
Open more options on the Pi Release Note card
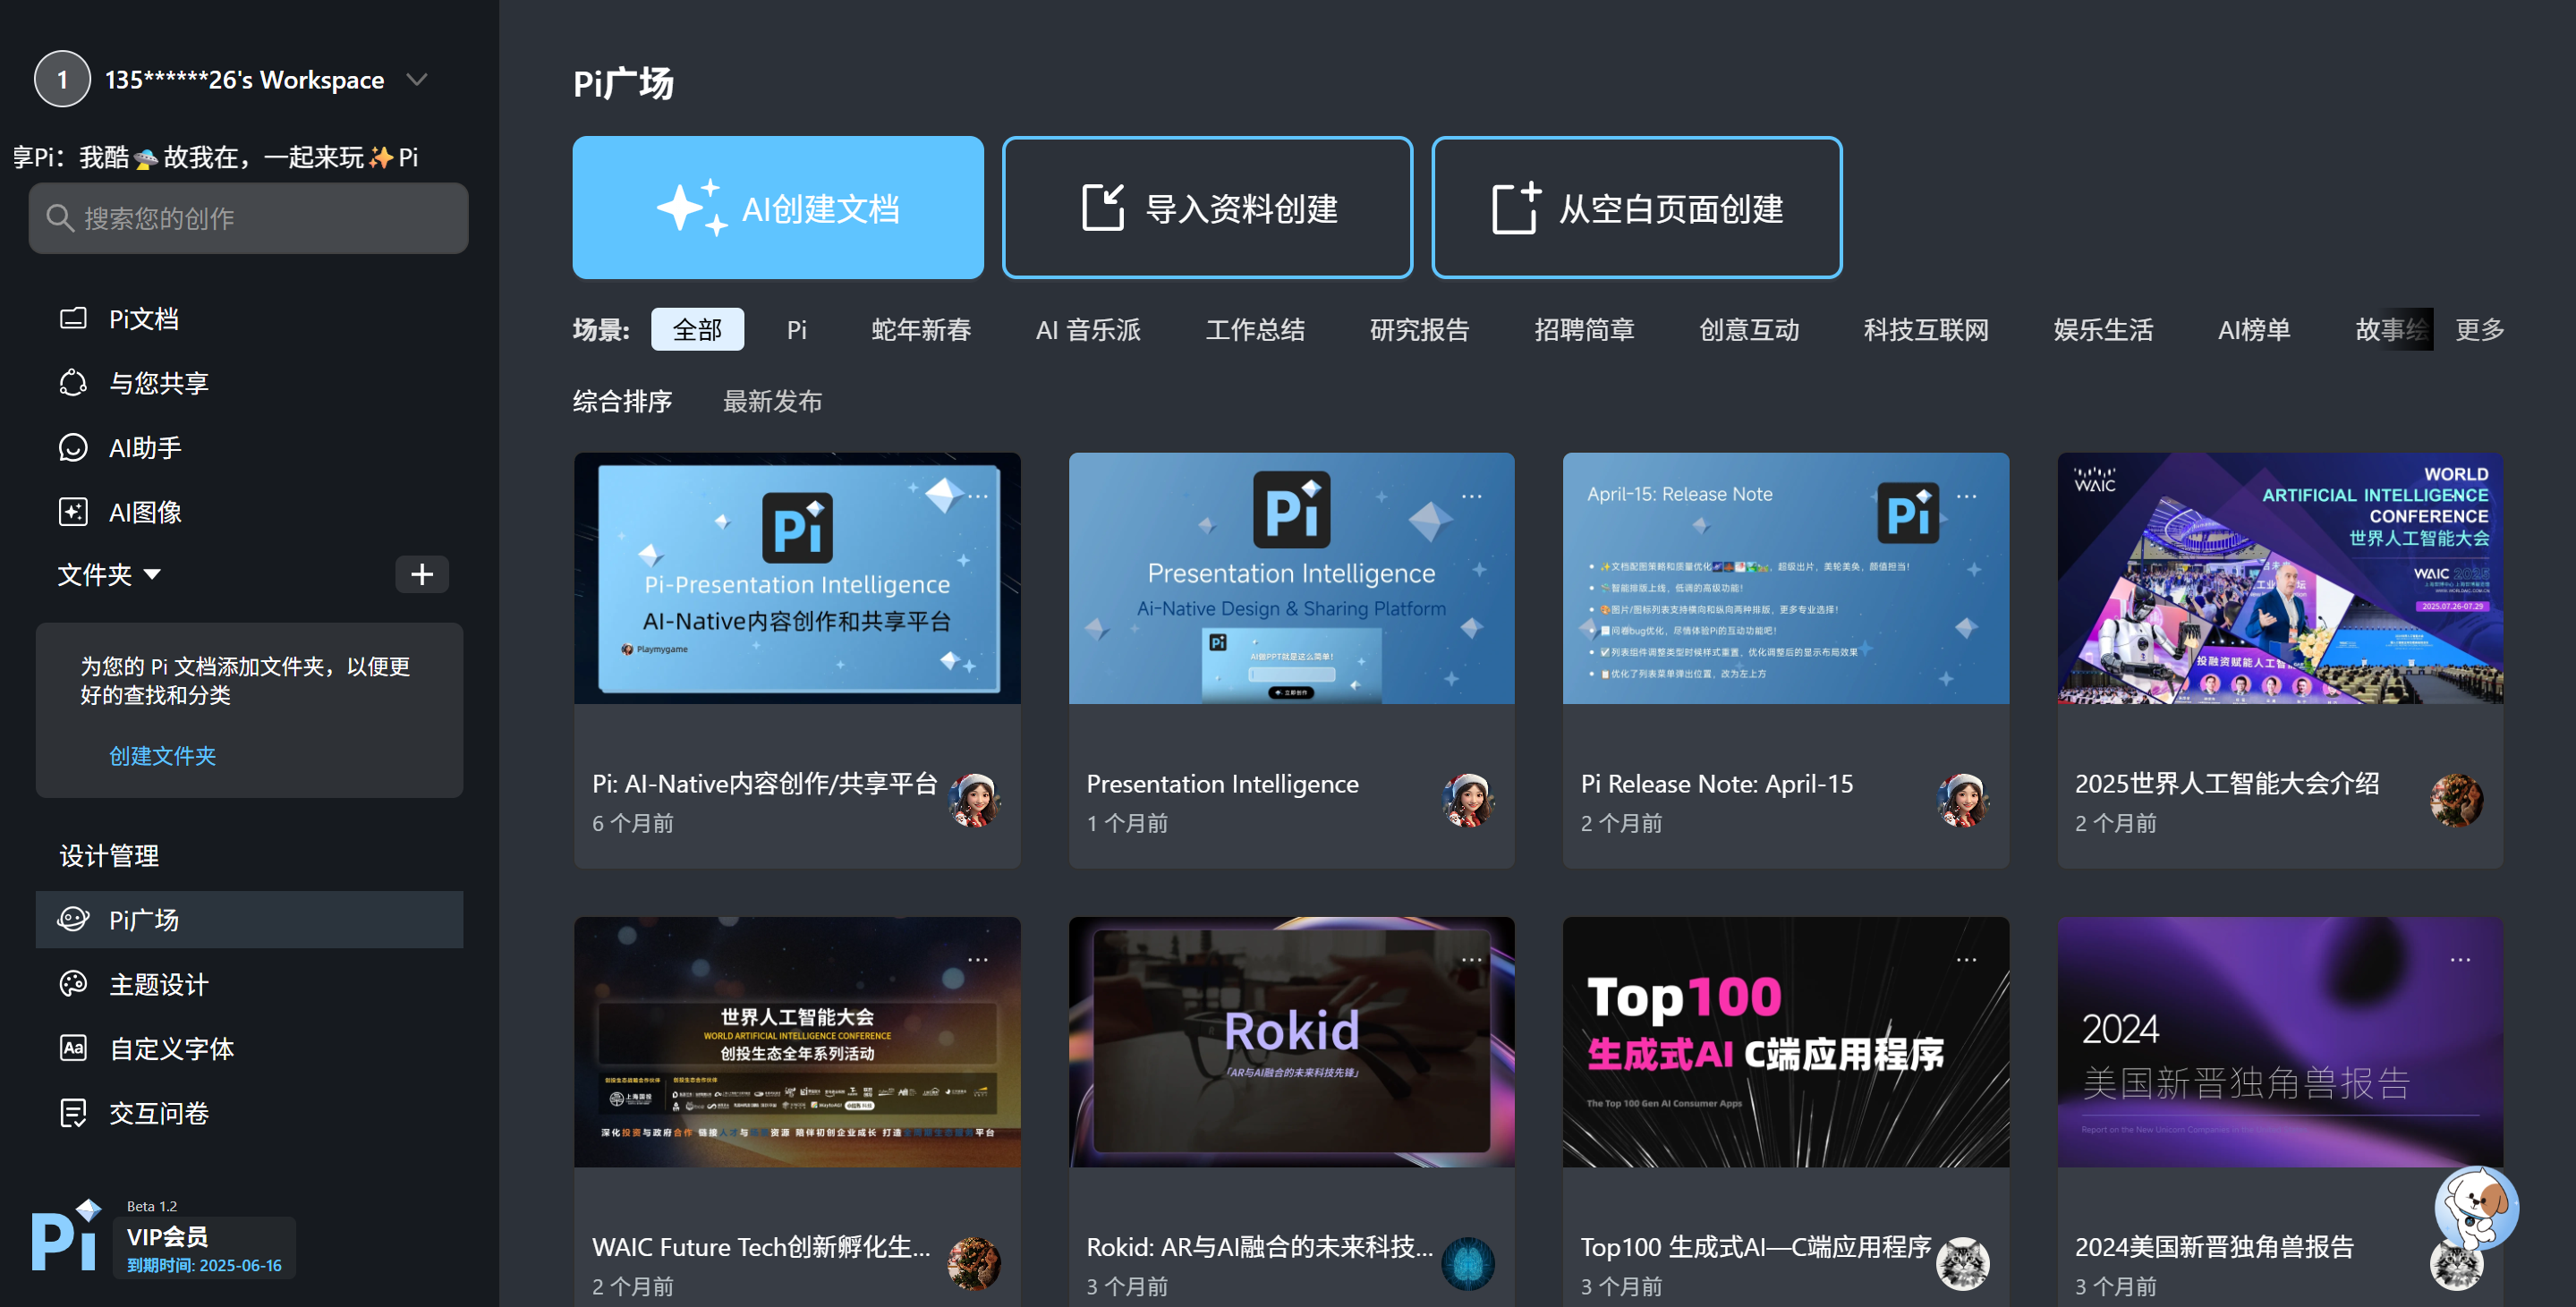(x=1966, y=496)
